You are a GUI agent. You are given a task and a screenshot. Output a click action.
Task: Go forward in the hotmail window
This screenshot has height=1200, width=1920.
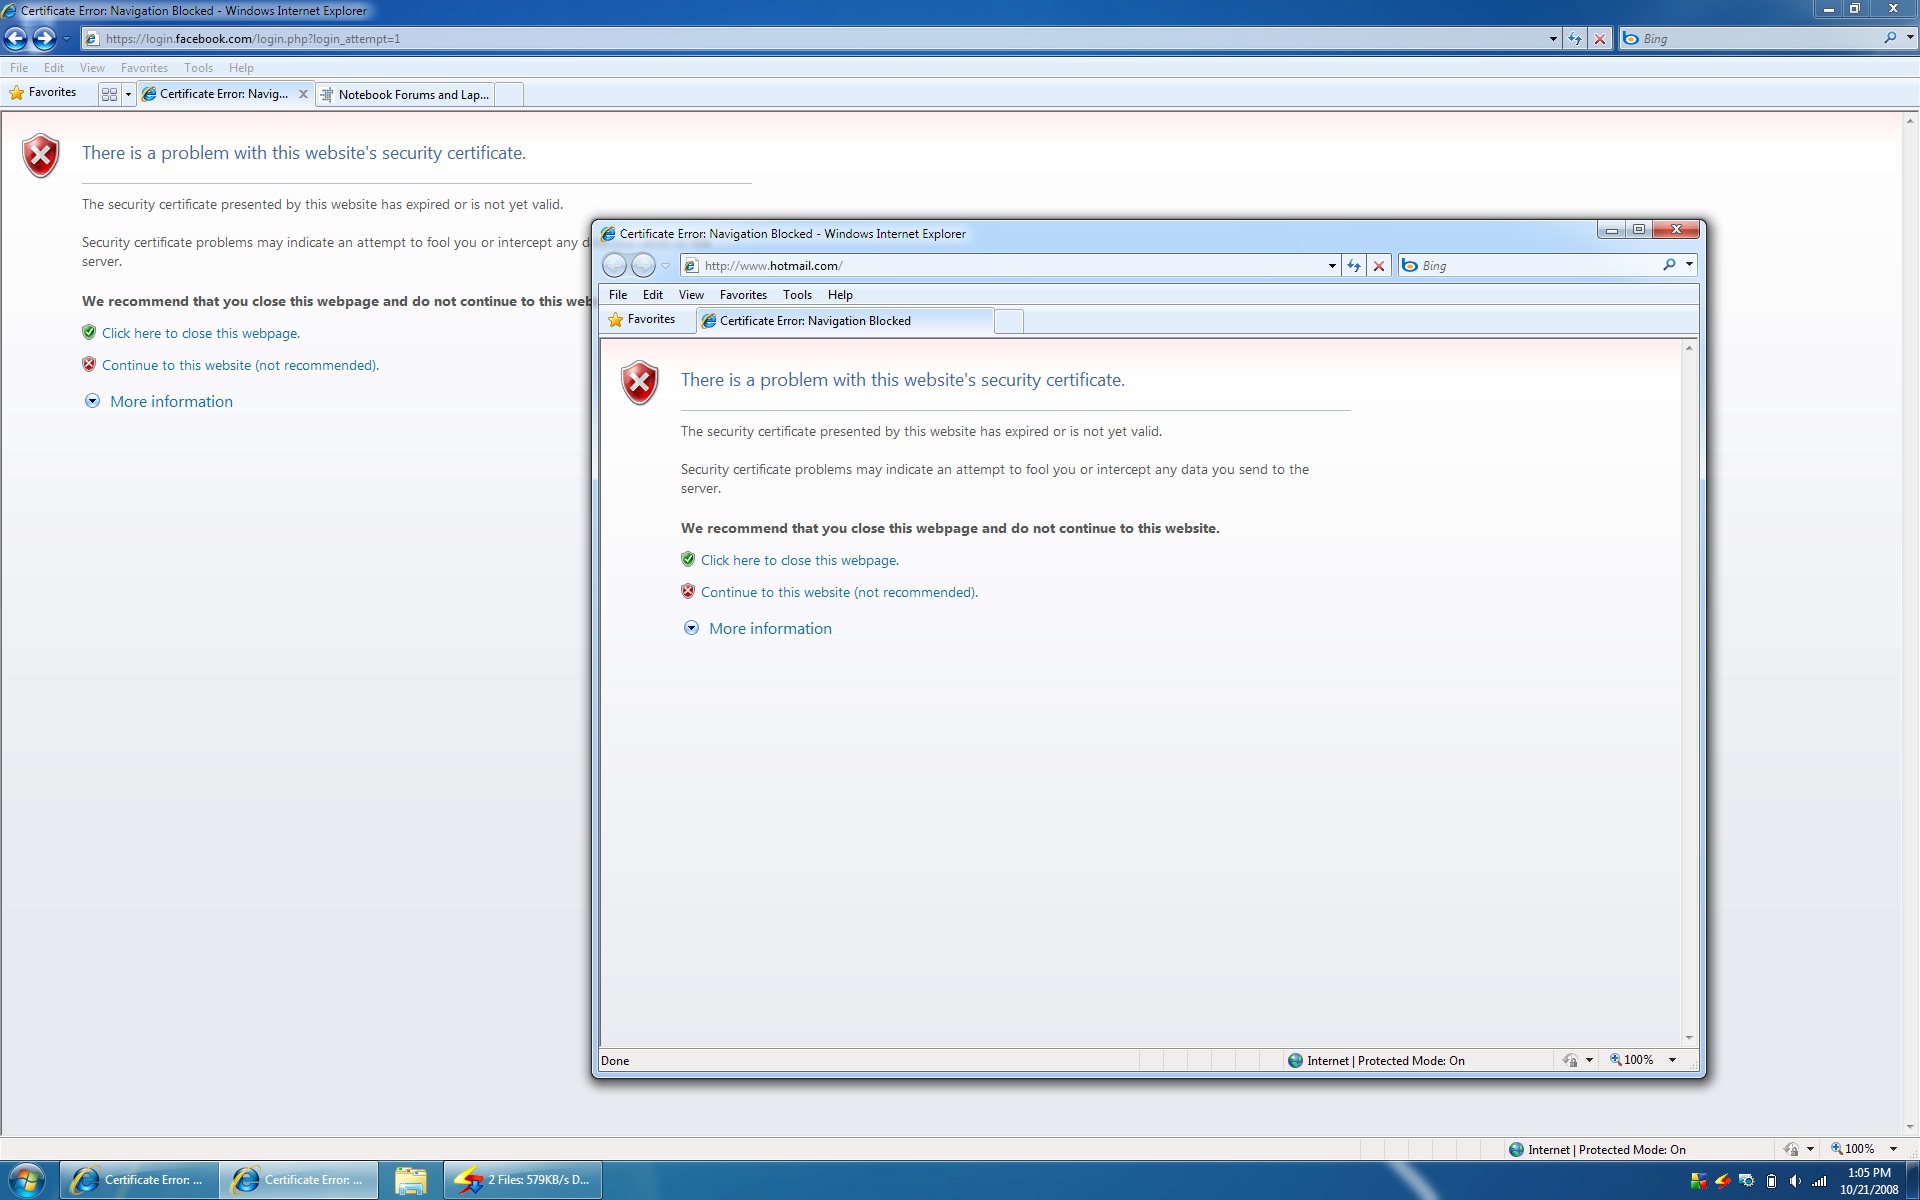[x=643, y=265]
